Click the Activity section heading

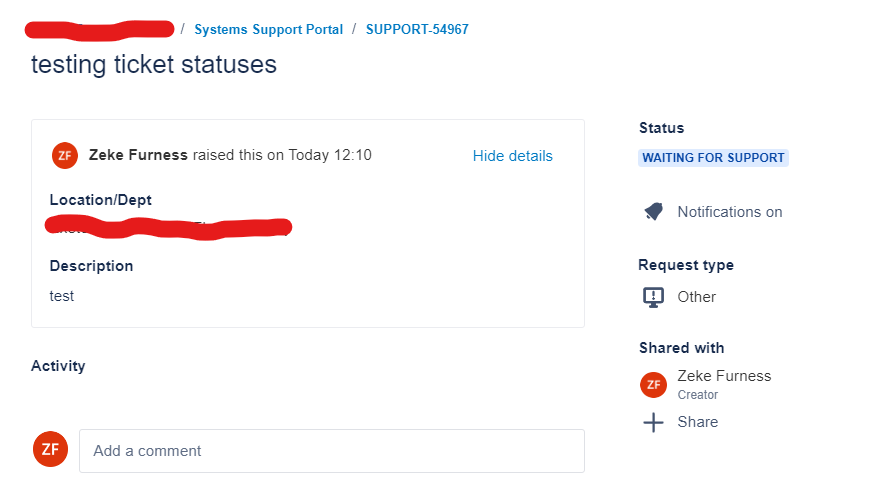58,366
